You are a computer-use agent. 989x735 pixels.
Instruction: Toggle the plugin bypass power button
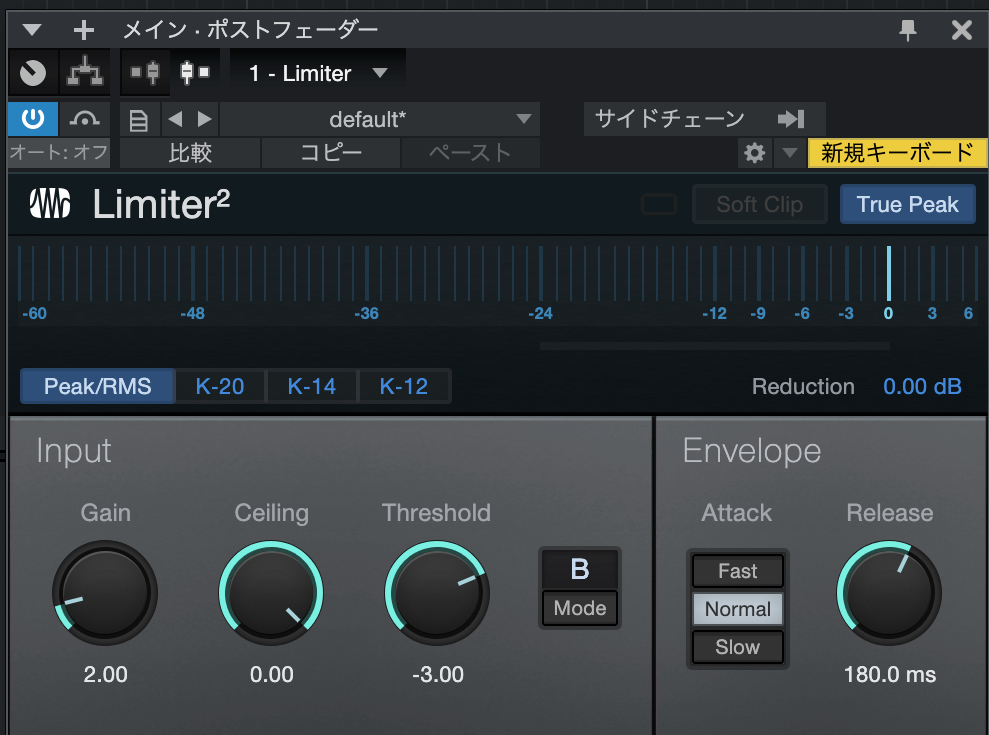[31, 118]
